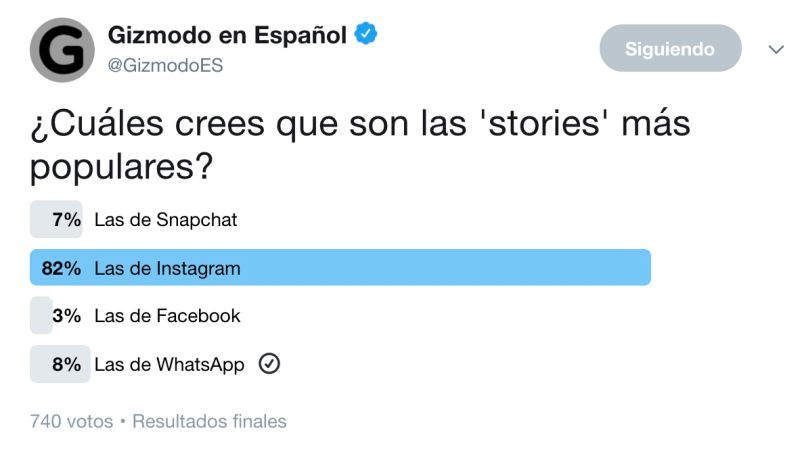
Task: Click the stories poll question text
Action: click(360, 144)
